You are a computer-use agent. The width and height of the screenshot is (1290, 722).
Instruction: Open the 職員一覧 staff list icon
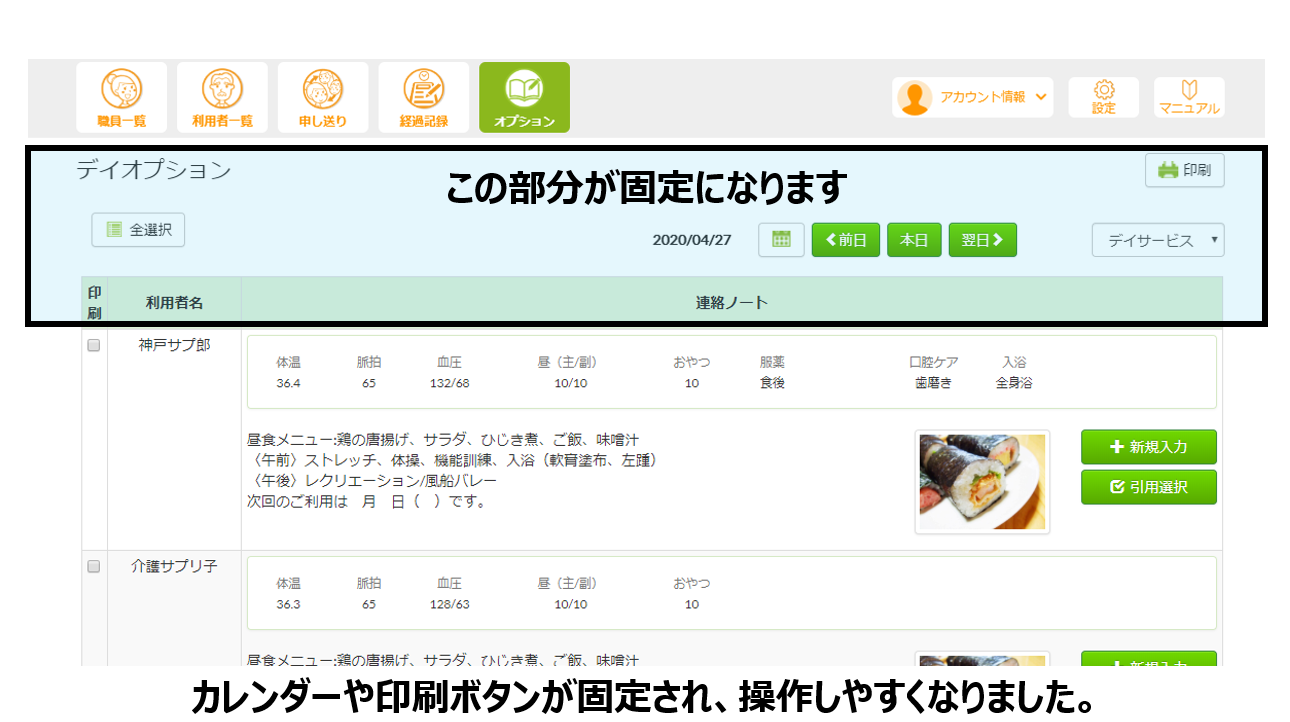click(x=122, y=98)
